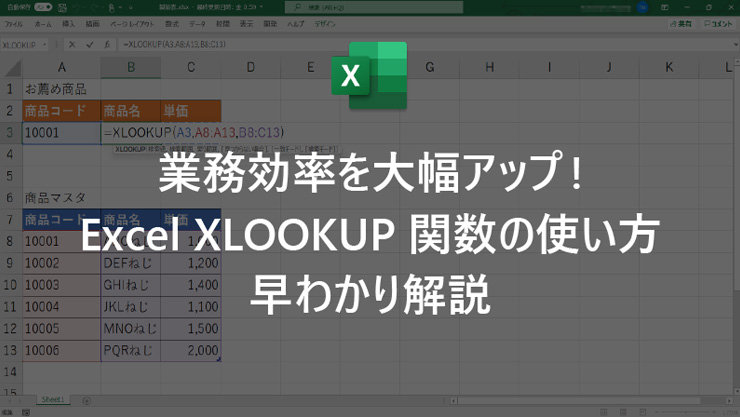
Task: Click cell 1,200 in row 9
Action: (191, 263)
